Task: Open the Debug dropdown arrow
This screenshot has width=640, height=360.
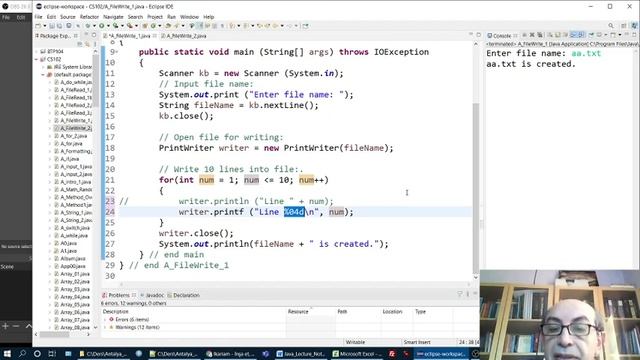Action: (94, 26)
